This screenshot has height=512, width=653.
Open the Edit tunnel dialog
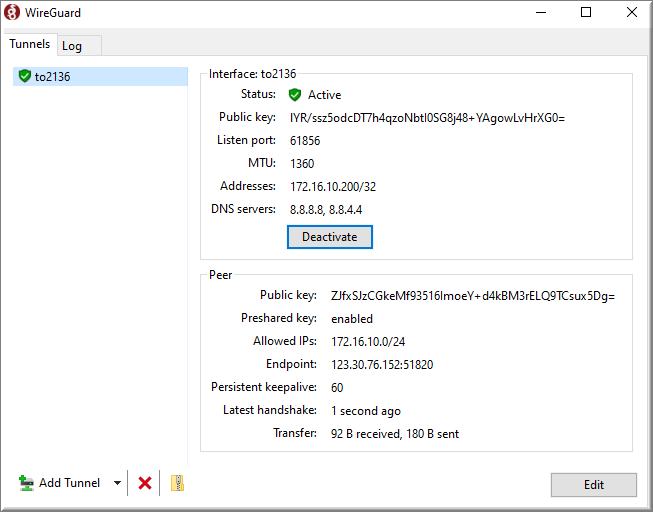[593, 485]
